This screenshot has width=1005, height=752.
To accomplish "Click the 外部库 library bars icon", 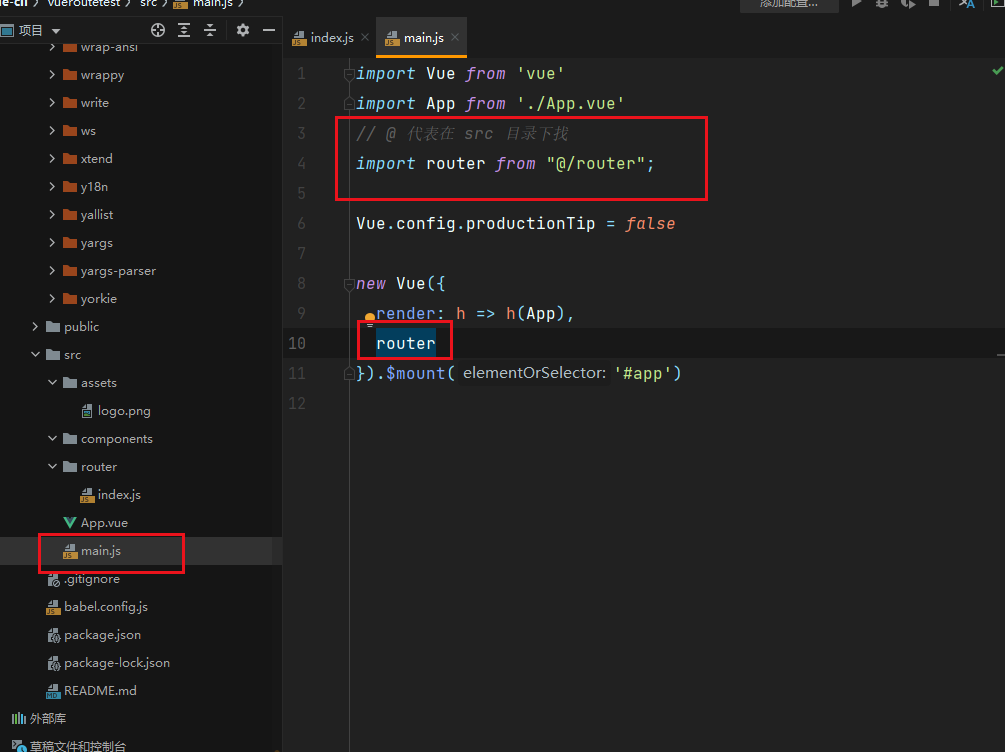I will coord(19,718).
